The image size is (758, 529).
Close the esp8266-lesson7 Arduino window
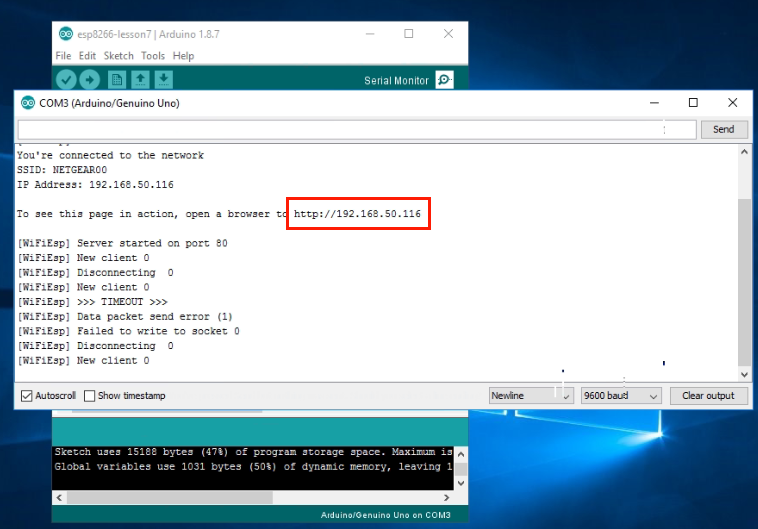tap(449, 34)
